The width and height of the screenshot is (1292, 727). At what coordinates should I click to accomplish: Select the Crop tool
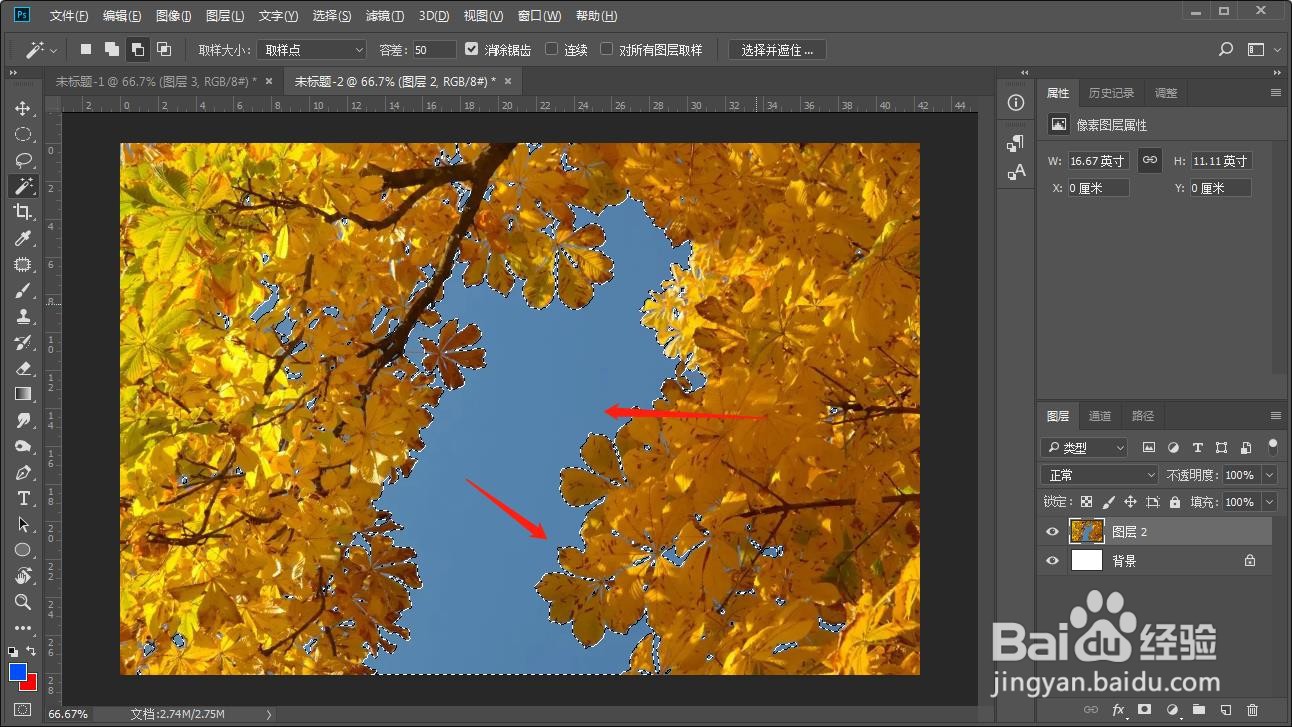pos(22,212)
